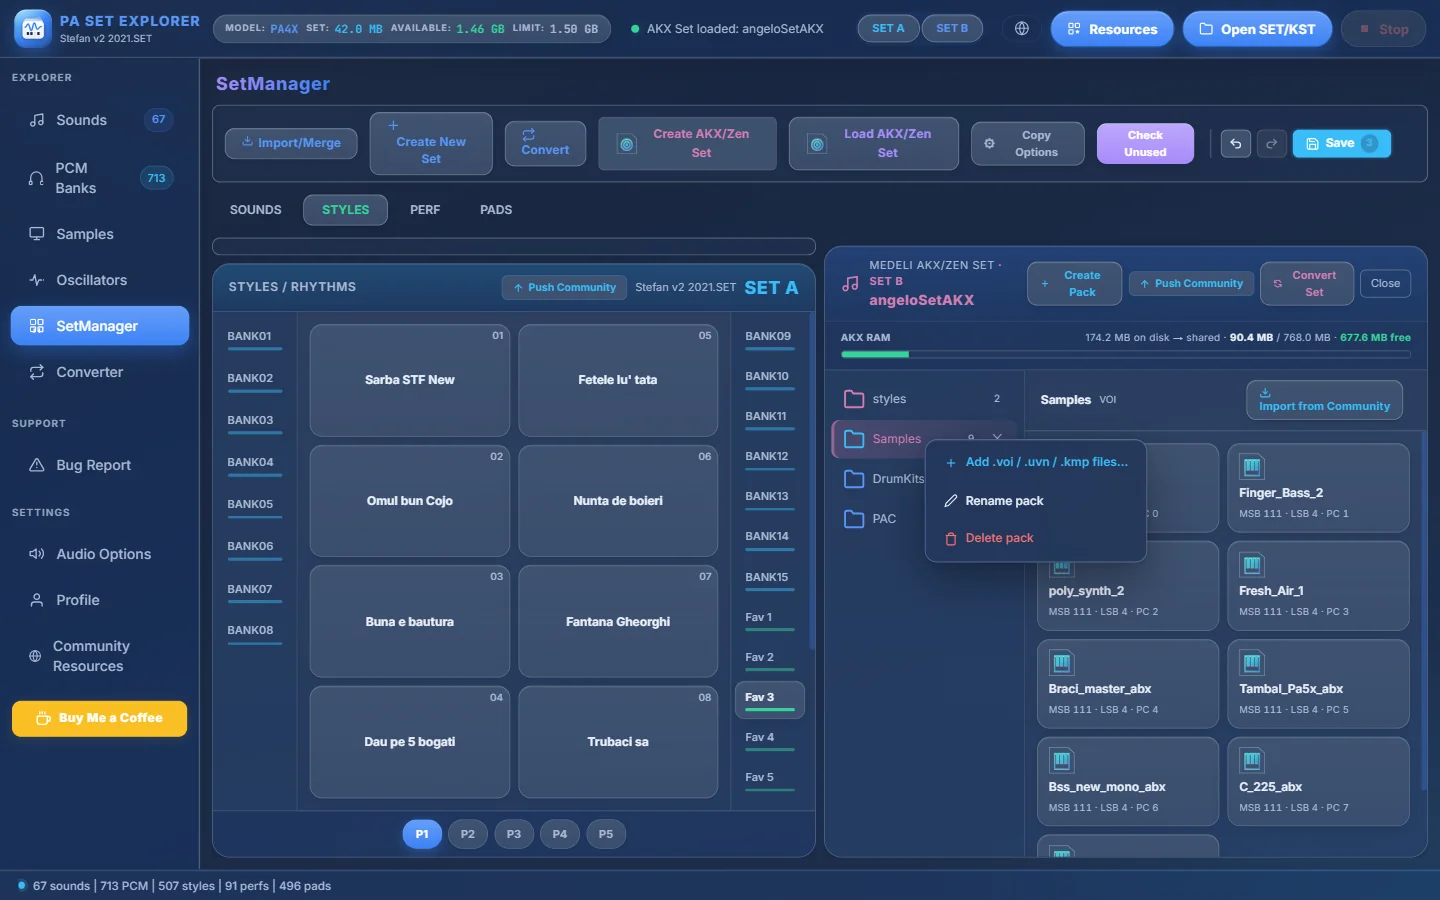
Task: Click the Bug Report warning triangle icon
Action: coord(37,465)
